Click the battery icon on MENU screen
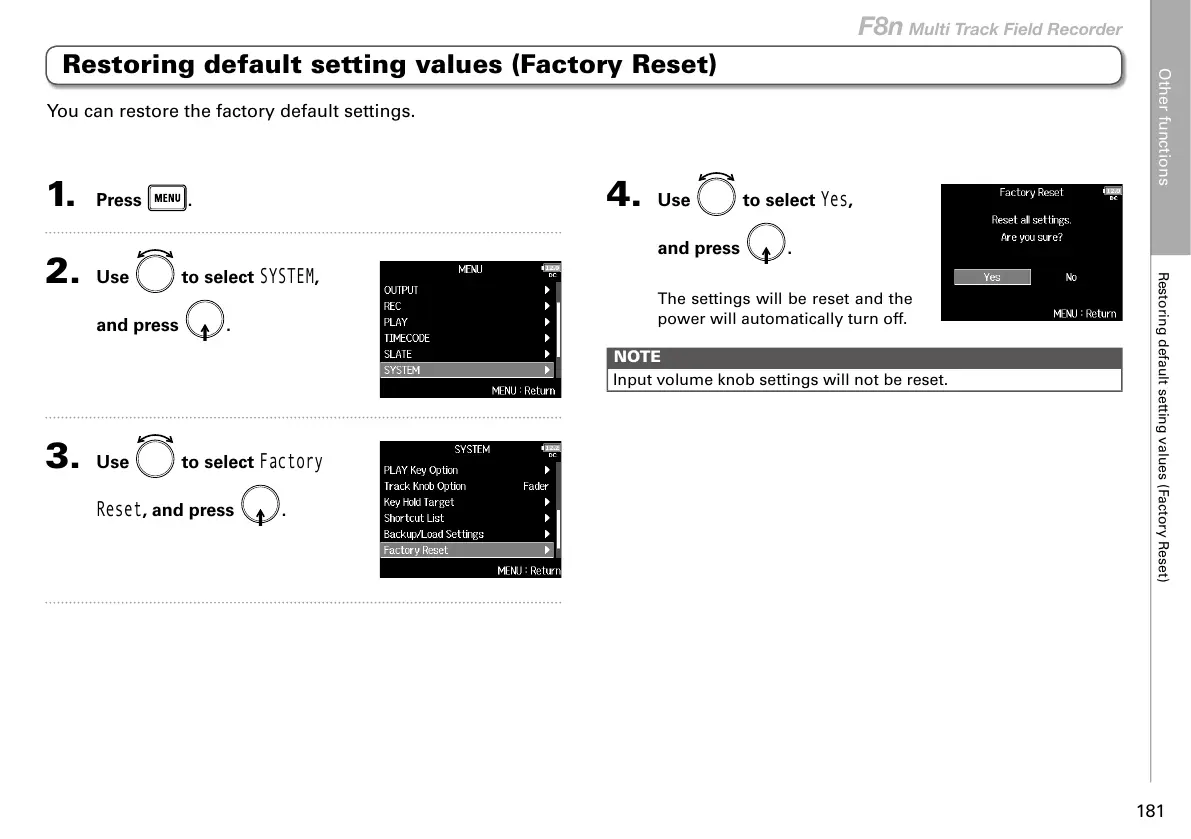Image resolution: width=1191 pixels, height=839 pixels. coord(551,270)
